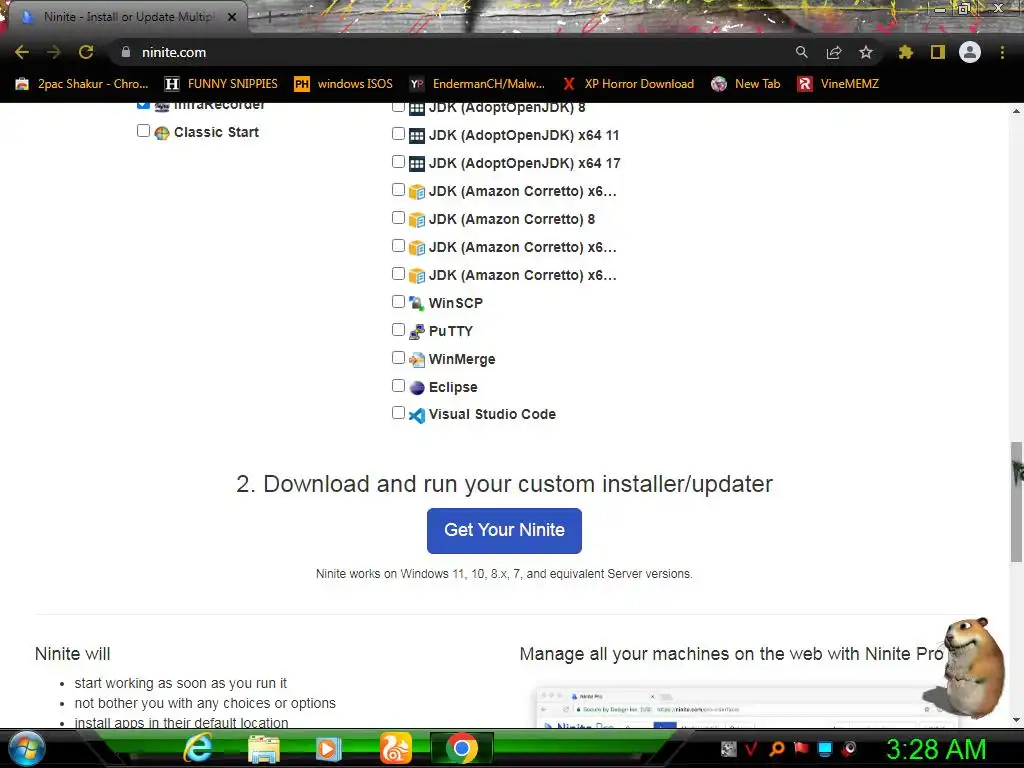This screenshot has height=768, width=1024.
Task: View site info via the lock icon
Action: (x=126, y=52)
